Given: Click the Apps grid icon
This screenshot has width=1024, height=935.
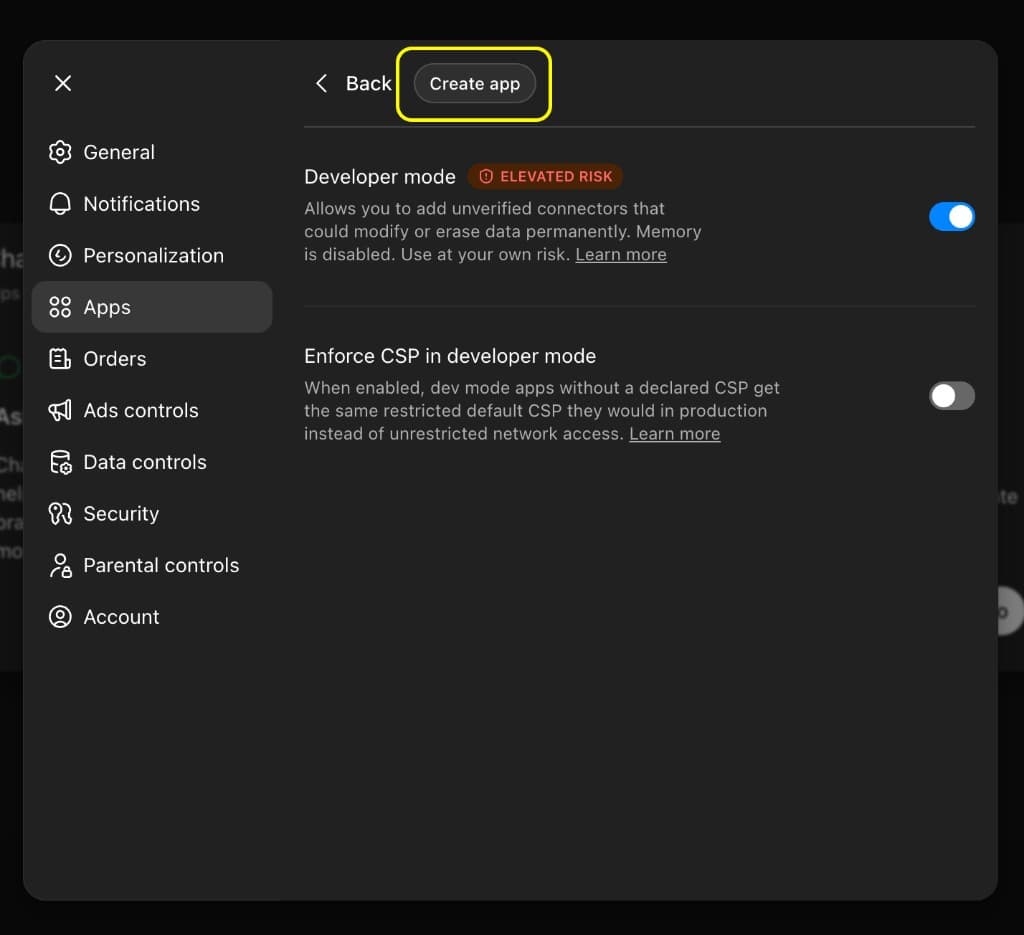Looking at the screenshot, I should [x=60, y=307].
